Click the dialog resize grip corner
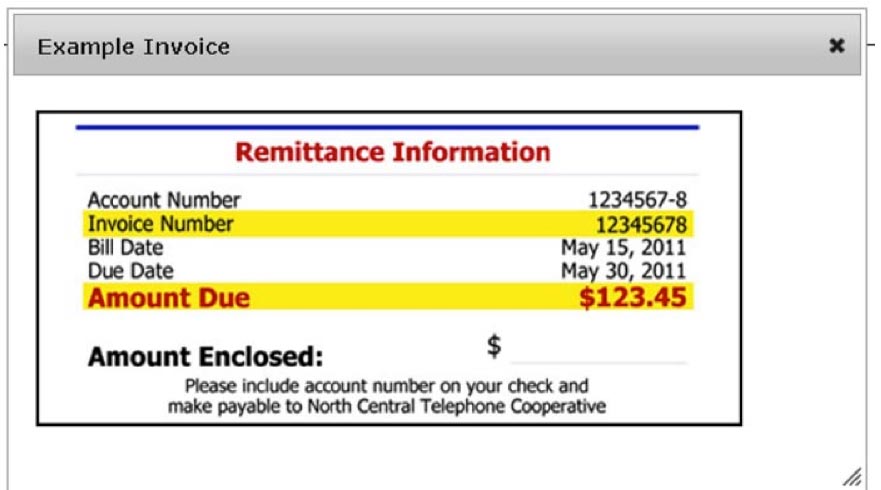Viewport: 881px width, 490px height. 852,477
